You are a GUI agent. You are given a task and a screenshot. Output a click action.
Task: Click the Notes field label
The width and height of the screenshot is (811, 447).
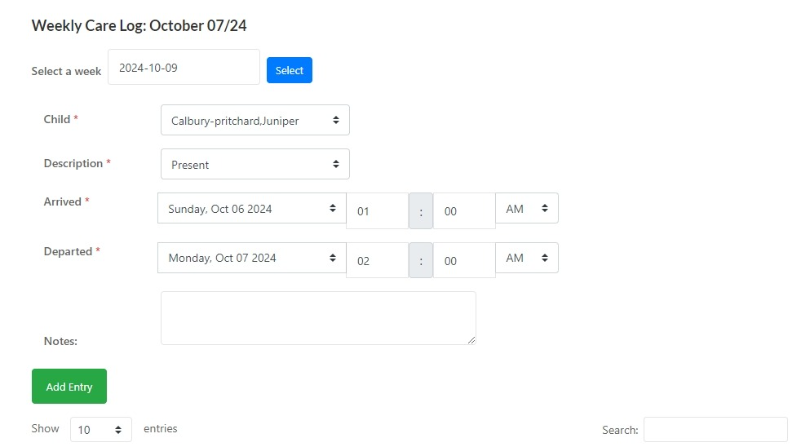click(x=60, y=341)
